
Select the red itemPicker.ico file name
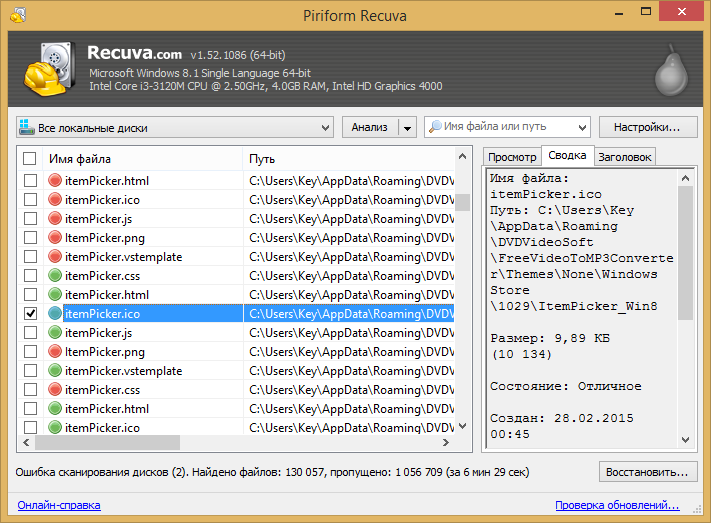(102, 200)
